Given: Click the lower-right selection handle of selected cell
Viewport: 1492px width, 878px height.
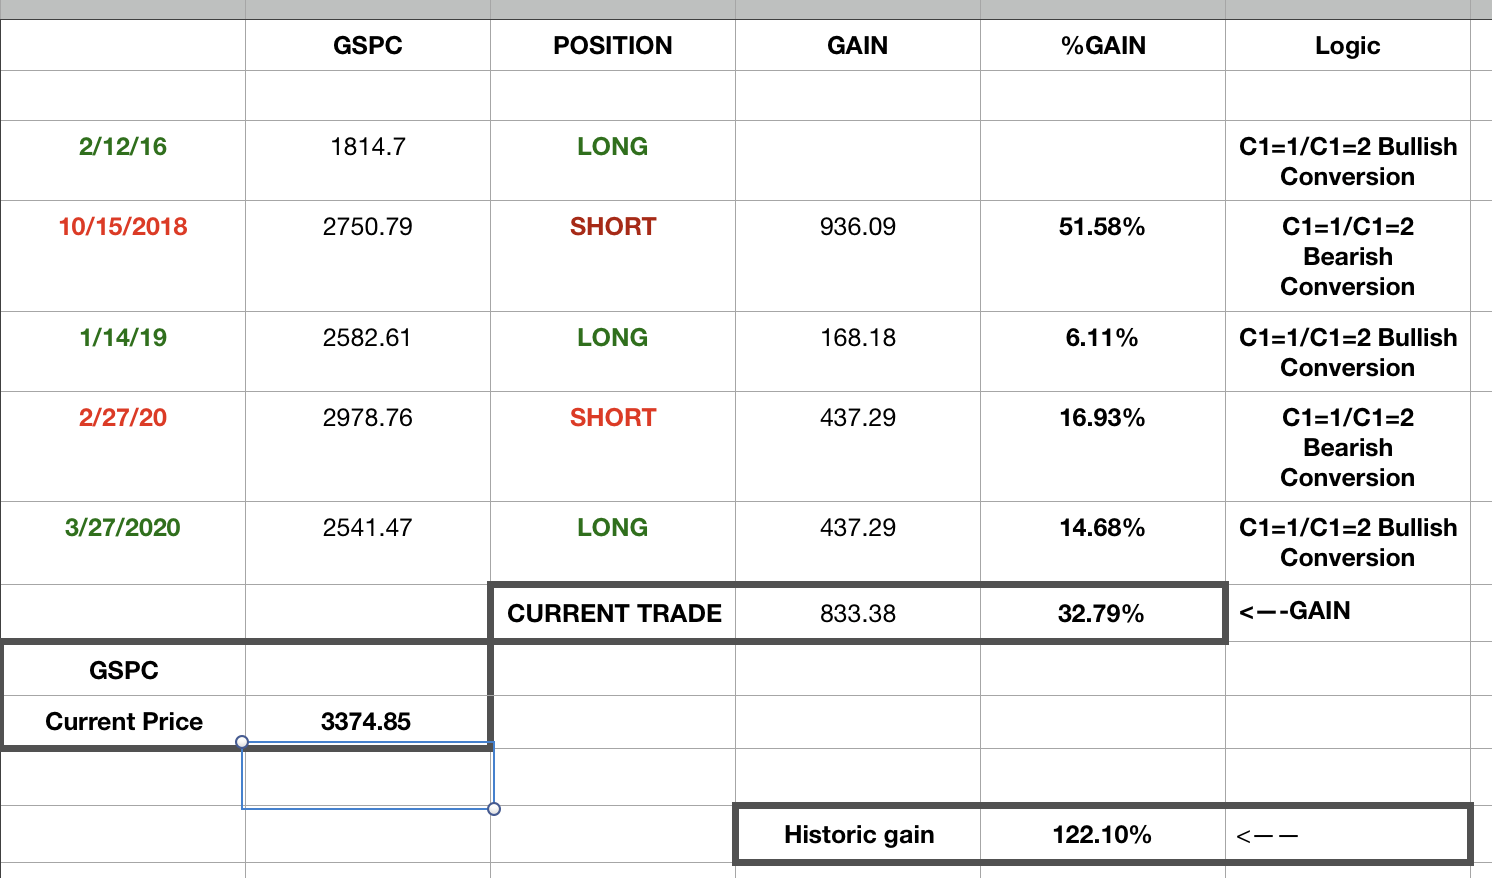Looking at the screenshot, I should tap(494, 808).
